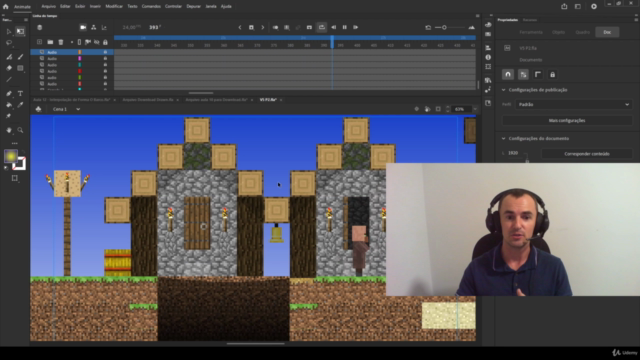640x360 pixels.
Task: Select the Eyedropper tool
Action: (x=20, y=105)
